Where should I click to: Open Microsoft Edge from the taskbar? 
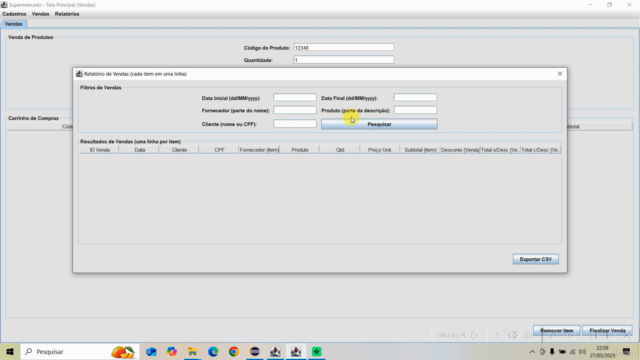(213, 351)
